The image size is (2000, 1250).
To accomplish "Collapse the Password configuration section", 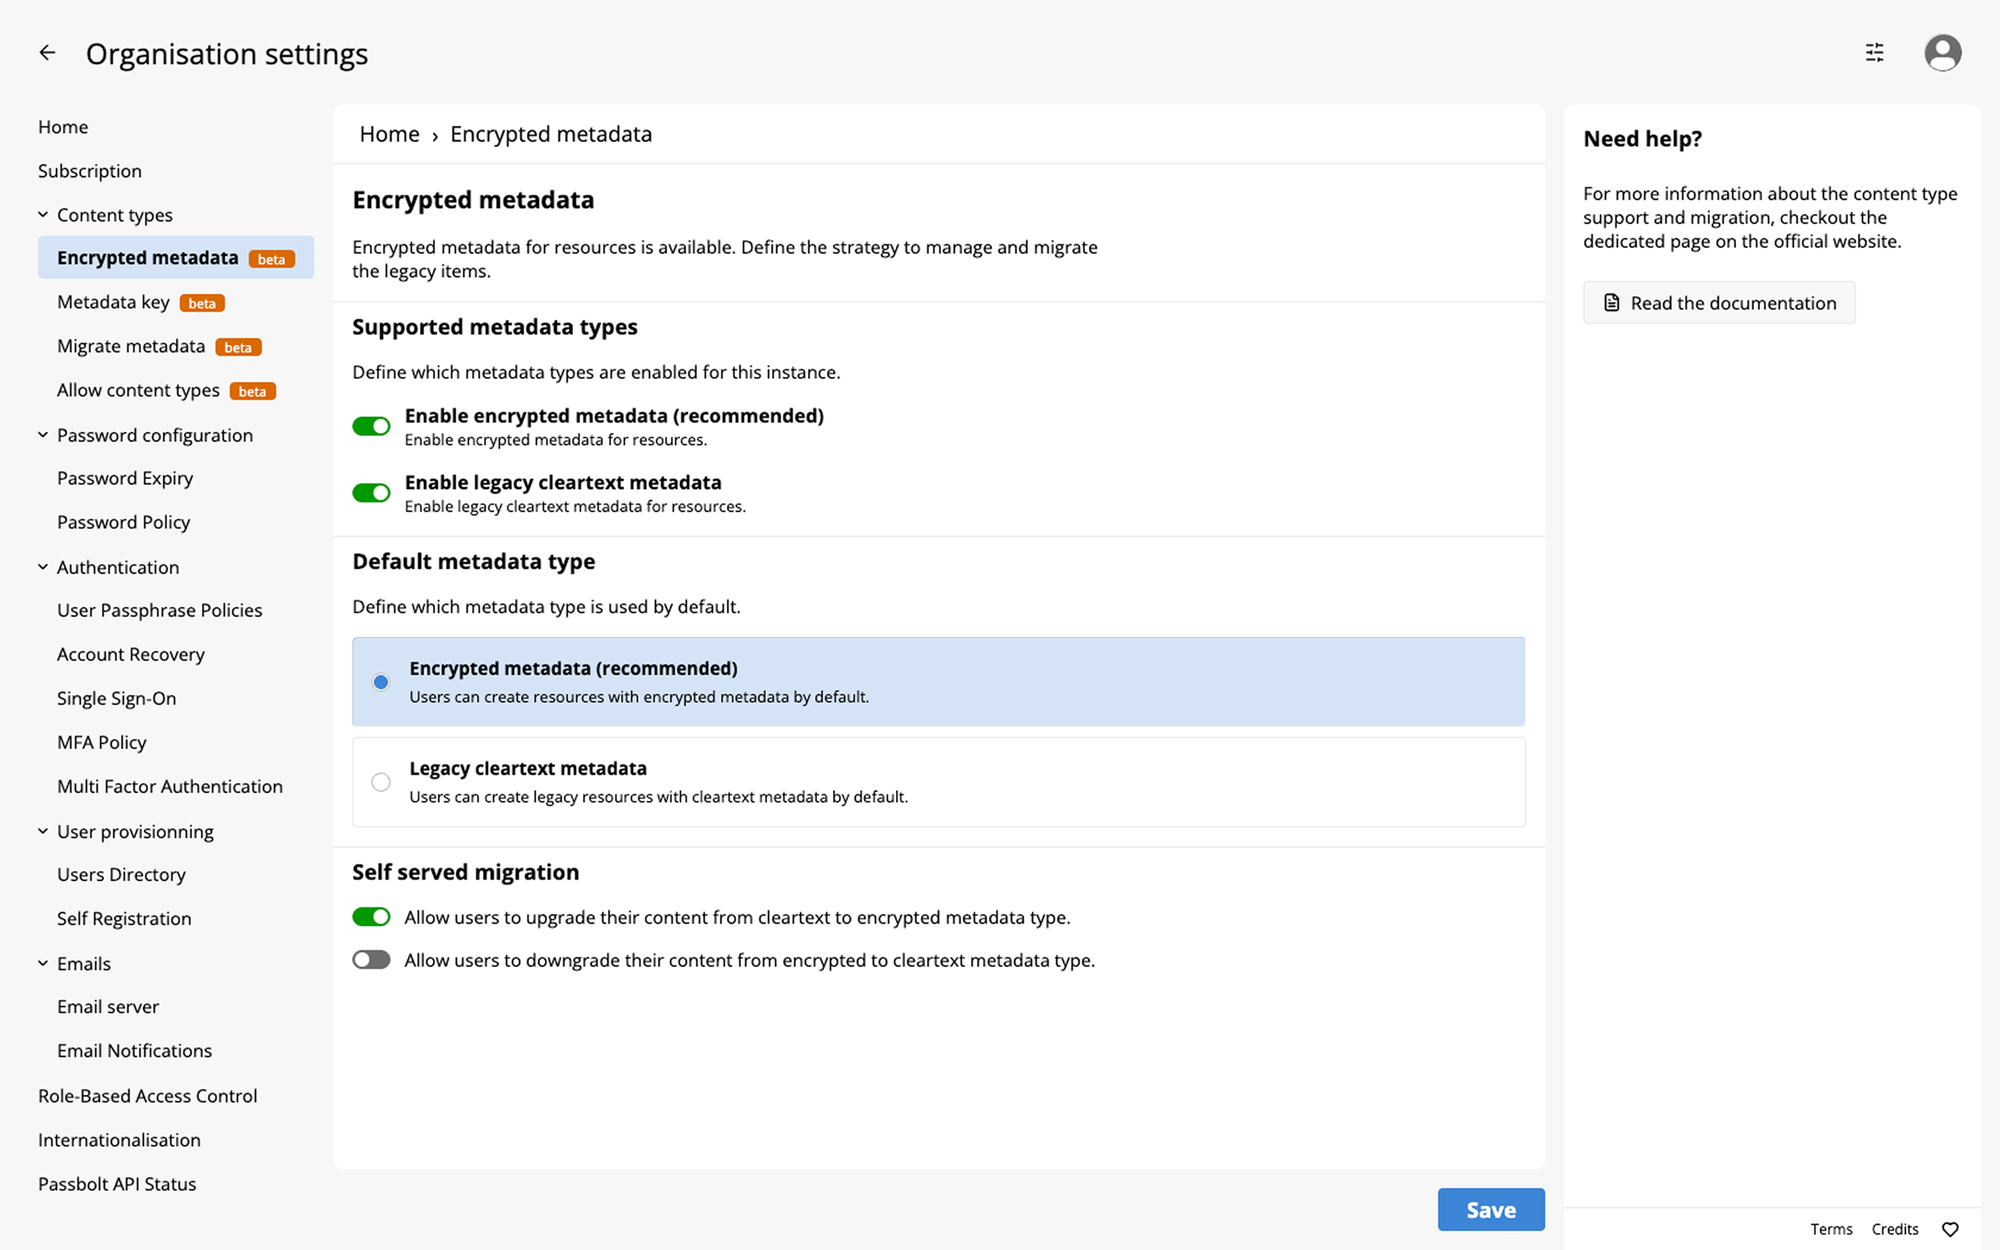I will tap(42, 435).
